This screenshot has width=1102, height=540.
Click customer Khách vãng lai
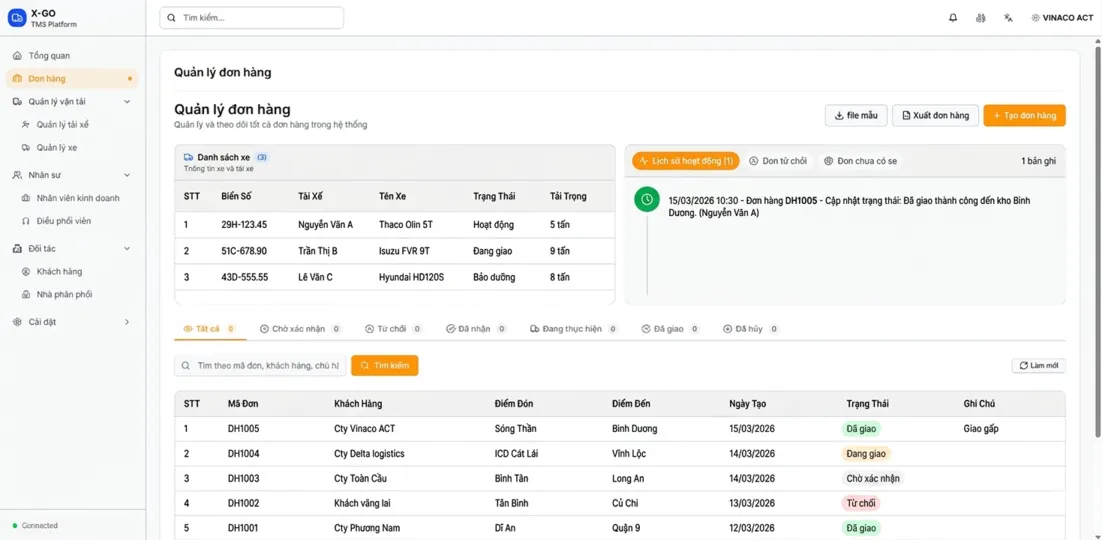click(361, 503)
